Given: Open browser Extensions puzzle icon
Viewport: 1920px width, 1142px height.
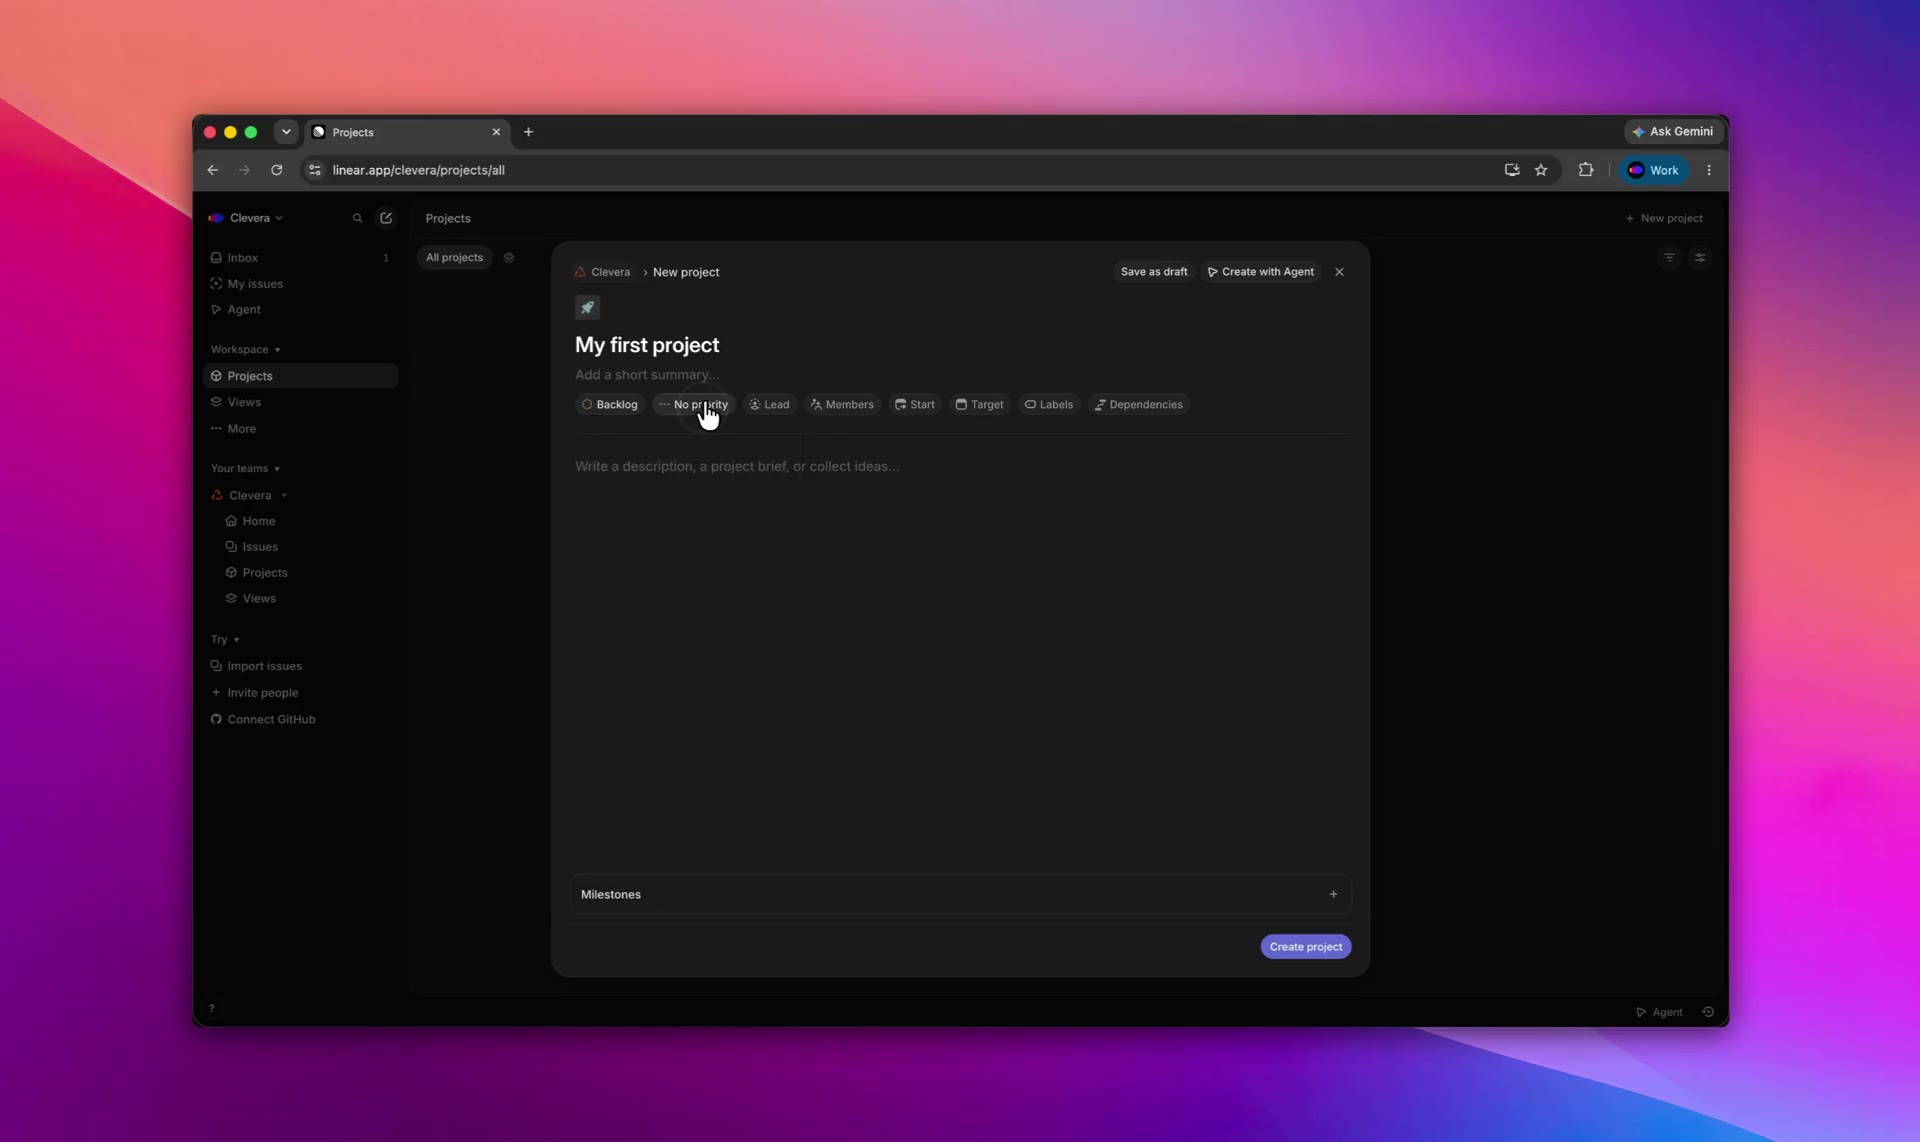Looking at the screenshot, I should click(1586, 170).
